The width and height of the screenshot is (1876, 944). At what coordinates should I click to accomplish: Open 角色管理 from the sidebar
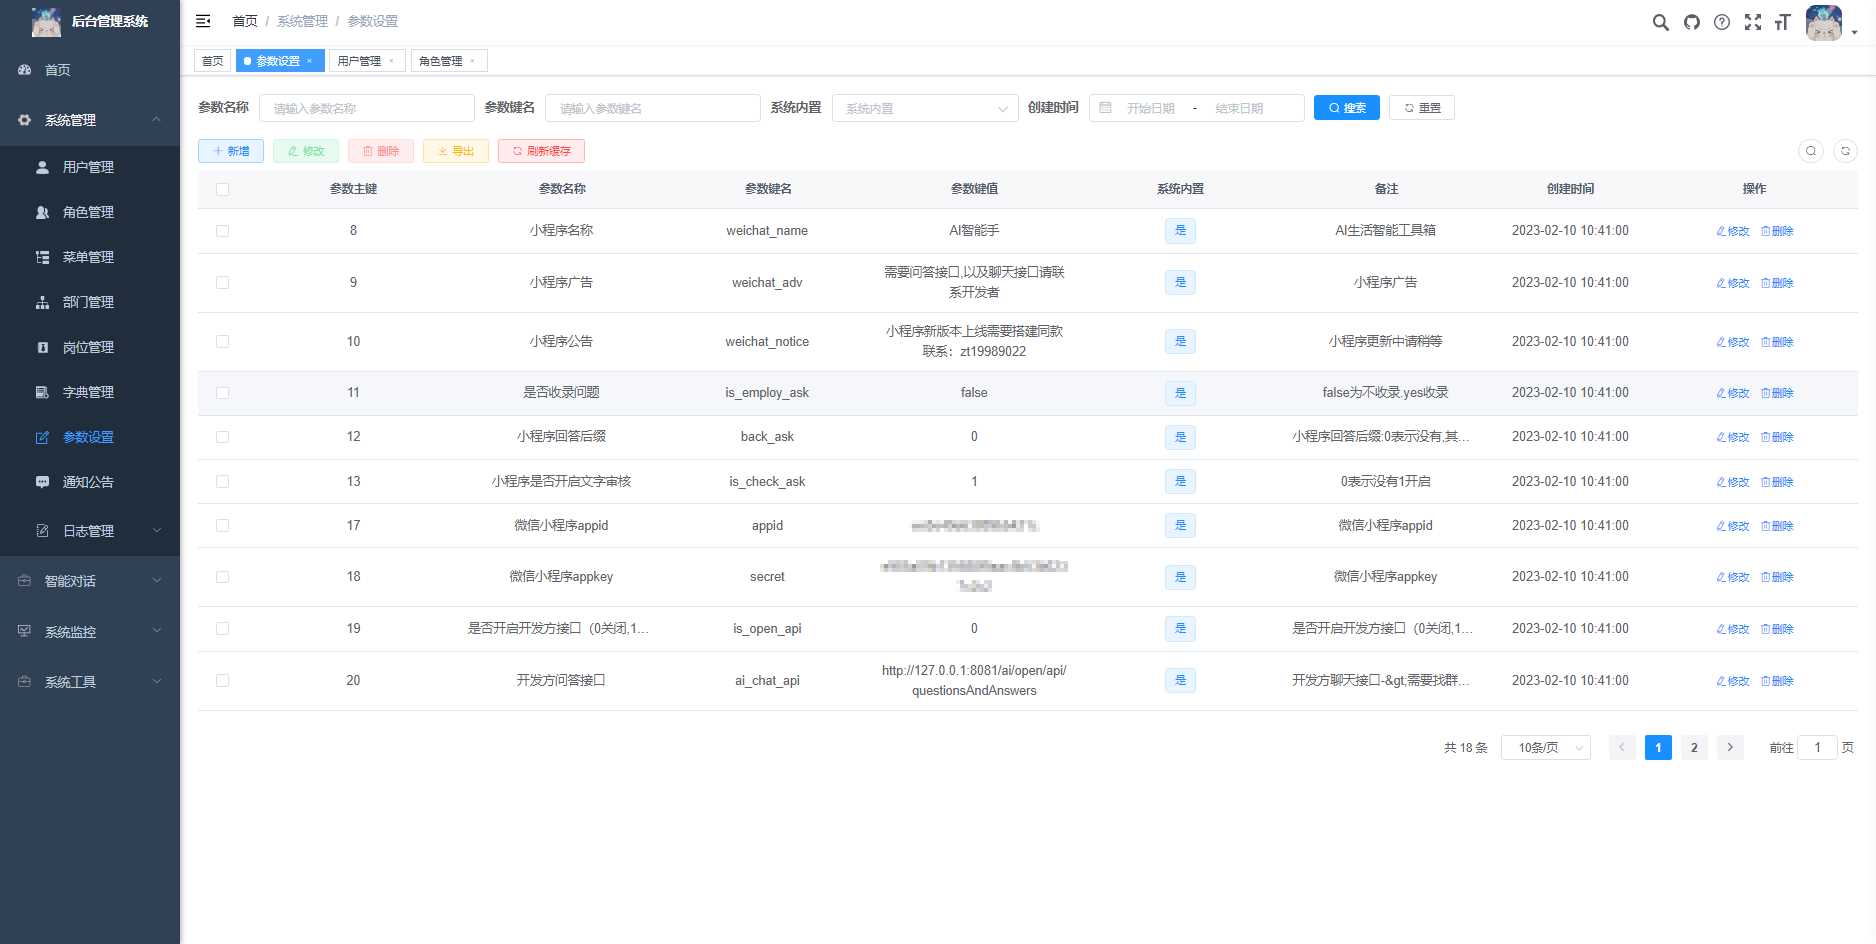point(90,212)
